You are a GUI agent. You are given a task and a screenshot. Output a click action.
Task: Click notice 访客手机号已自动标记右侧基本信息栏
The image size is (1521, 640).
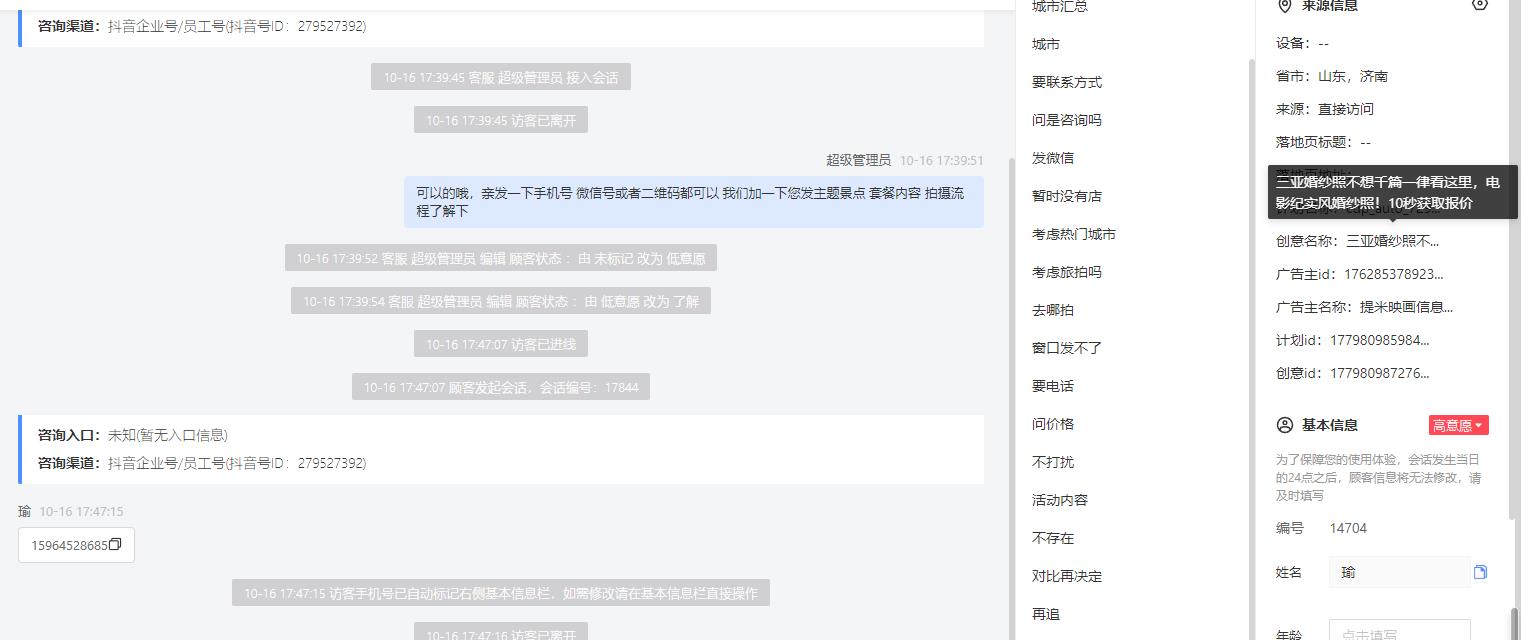[501, 593]
